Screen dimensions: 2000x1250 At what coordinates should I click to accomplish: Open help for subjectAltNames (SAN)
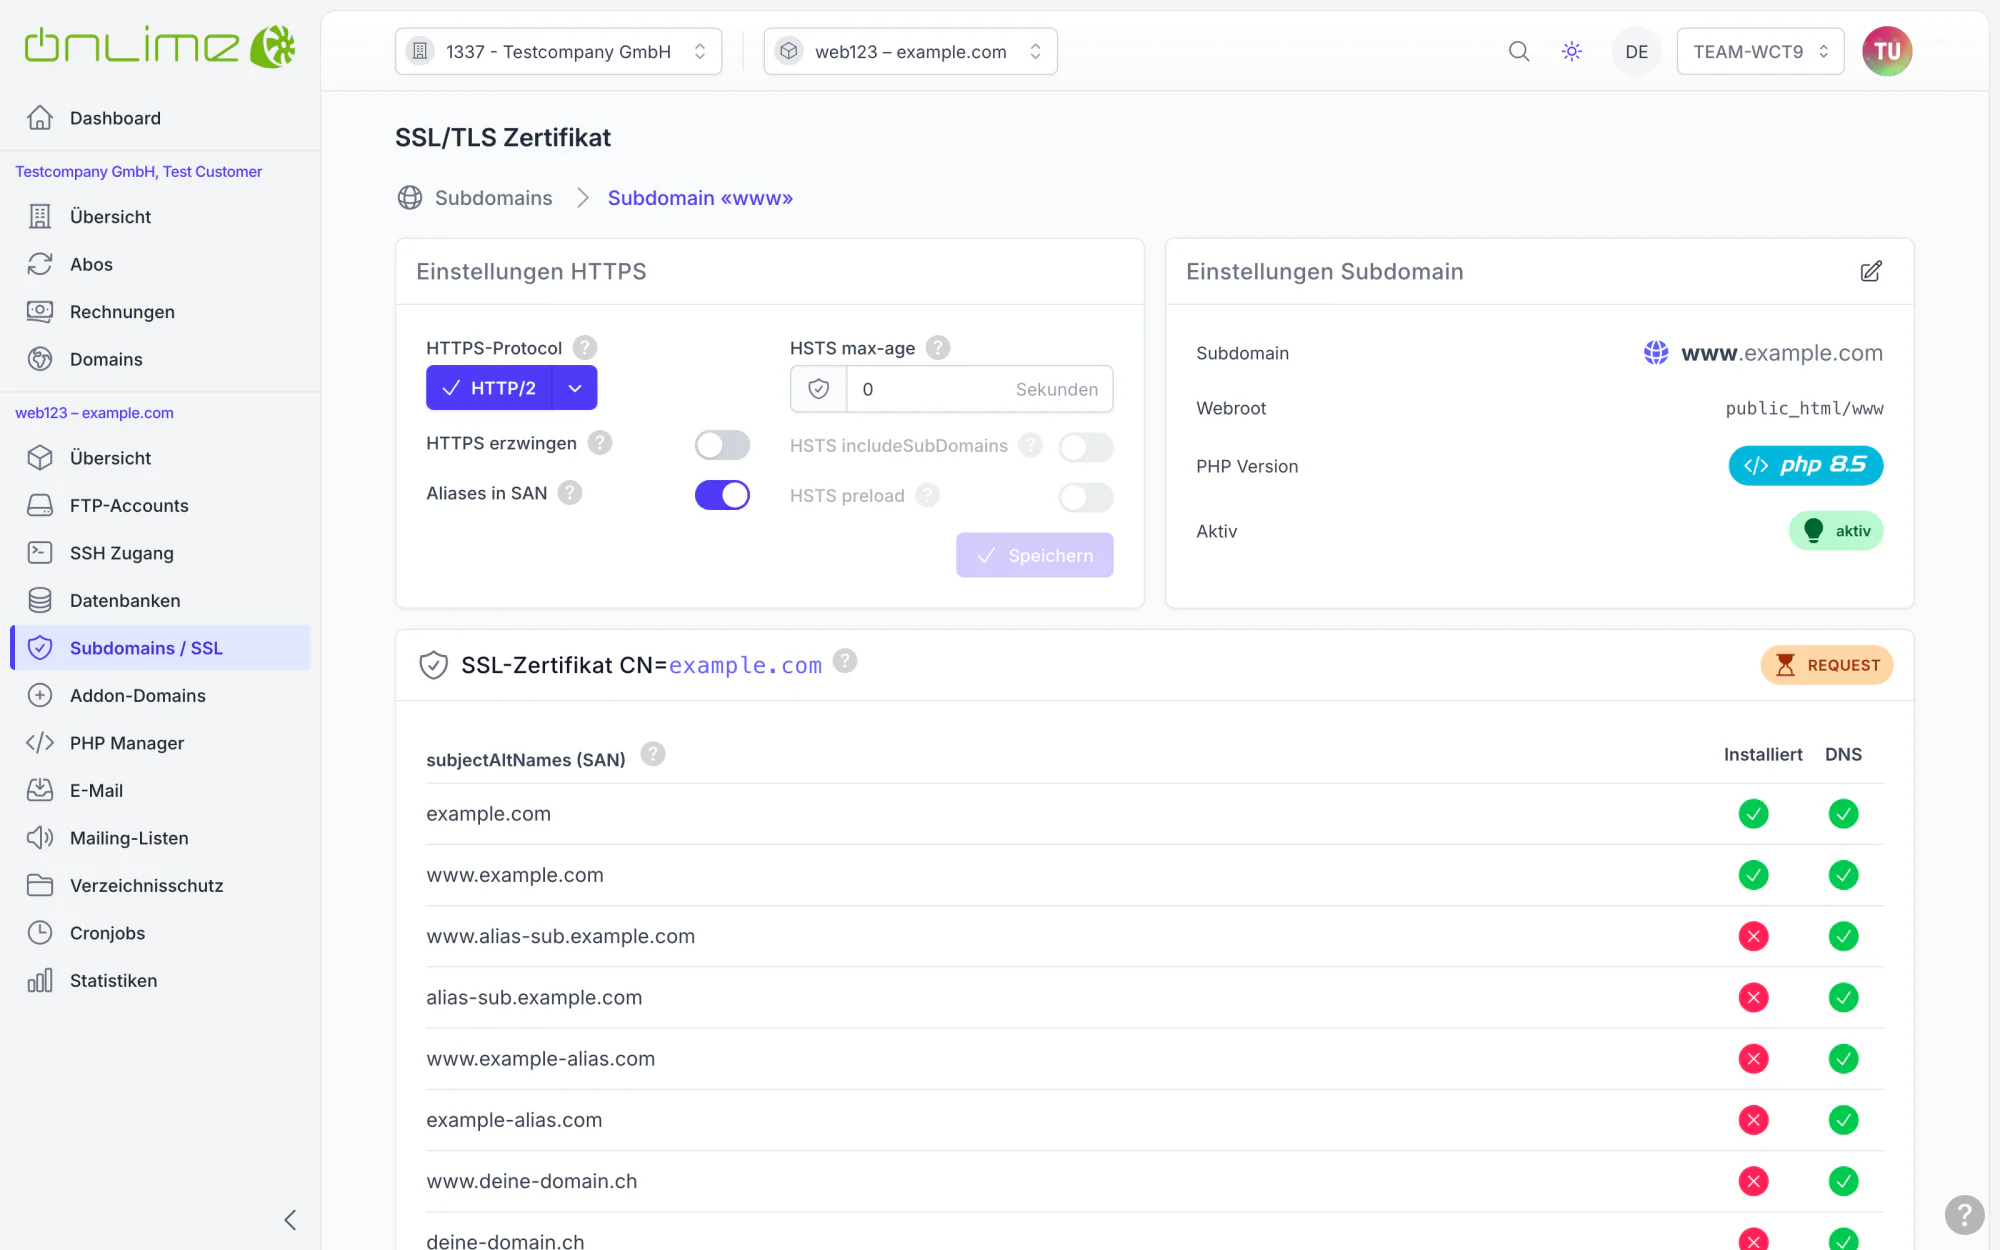click(653, 754)
